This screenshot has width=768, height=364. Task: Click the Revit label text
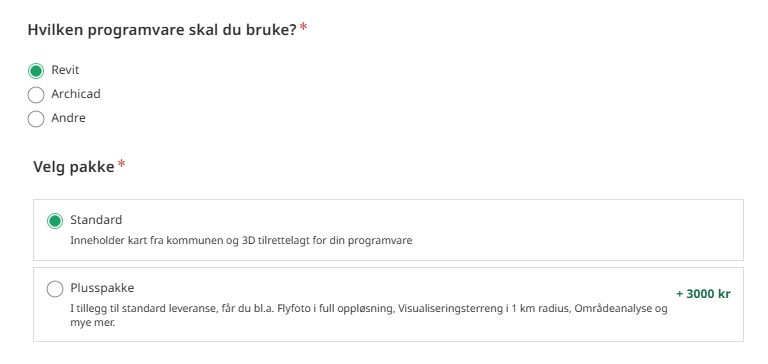[65, 70]
